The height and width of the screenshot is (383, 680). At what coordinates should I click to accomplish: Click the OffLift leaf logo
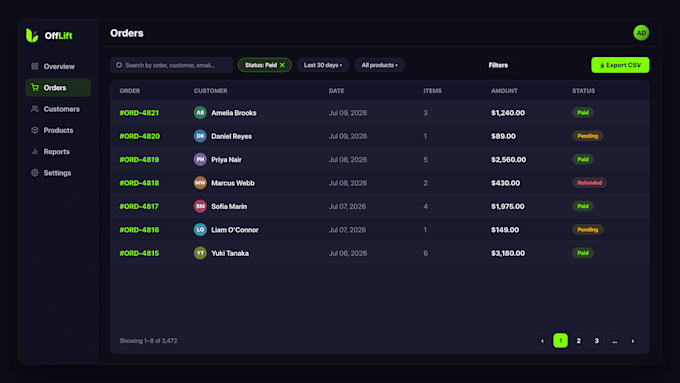[32, 35]
